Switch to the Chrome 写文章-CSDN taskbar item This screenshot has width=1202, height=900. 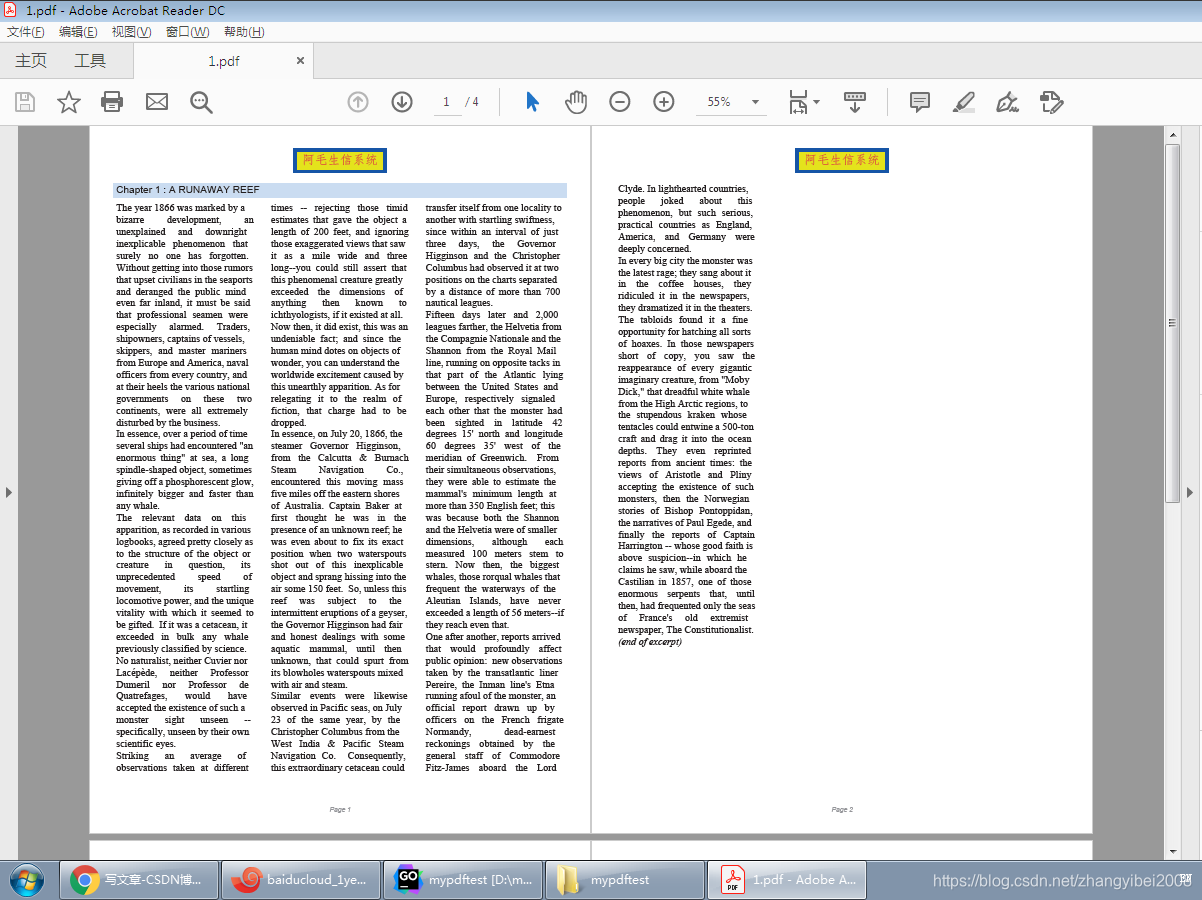[x=138, y=880]
